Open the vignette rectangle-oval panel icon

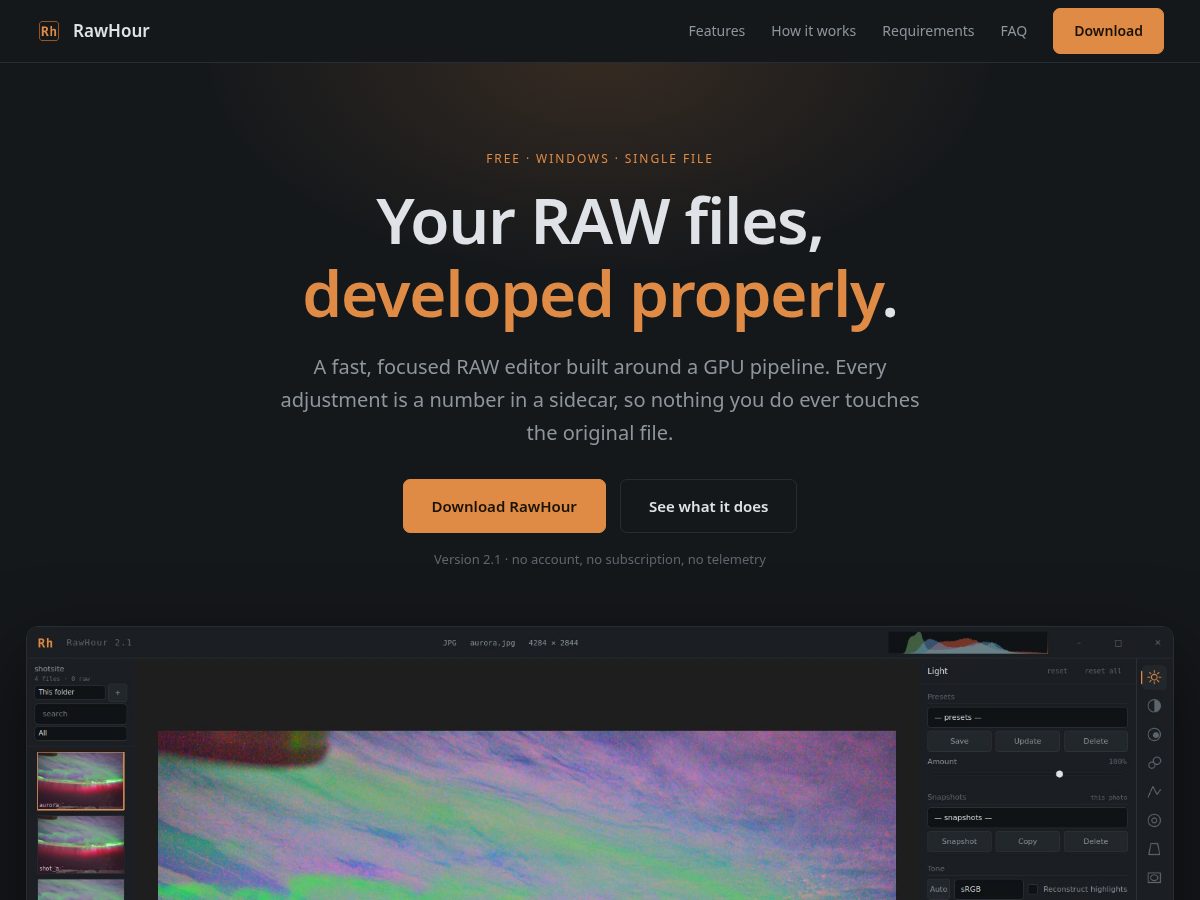tap(1154, 877)
